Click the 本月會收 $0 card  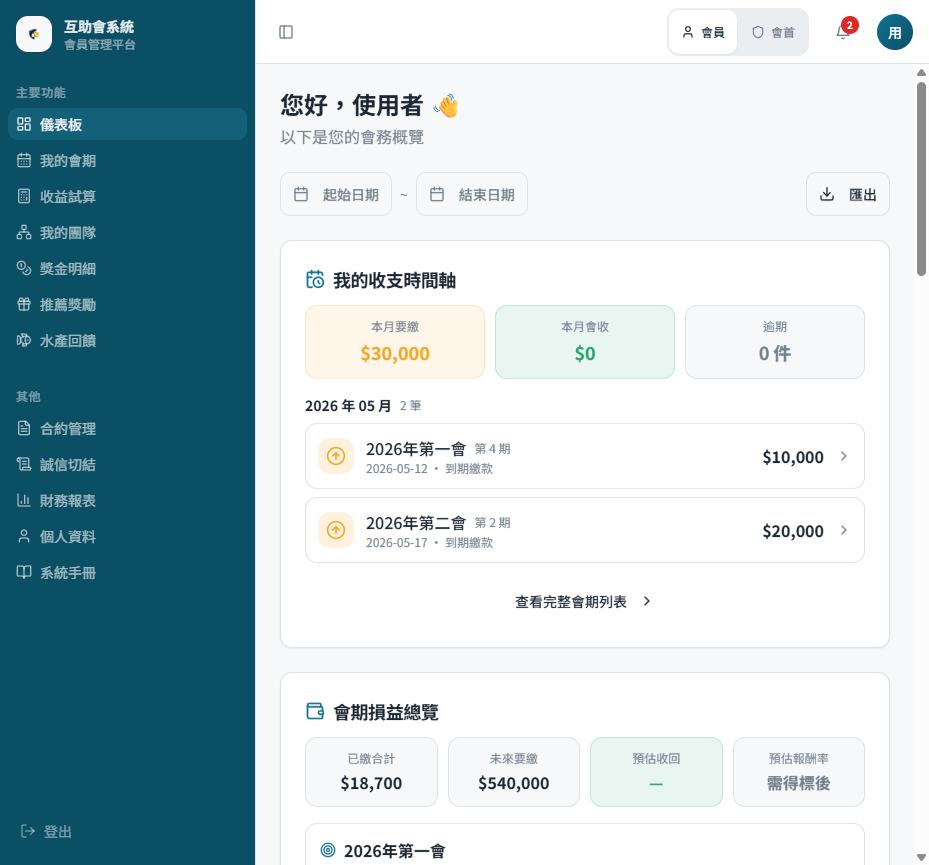(x=585, y=342)
